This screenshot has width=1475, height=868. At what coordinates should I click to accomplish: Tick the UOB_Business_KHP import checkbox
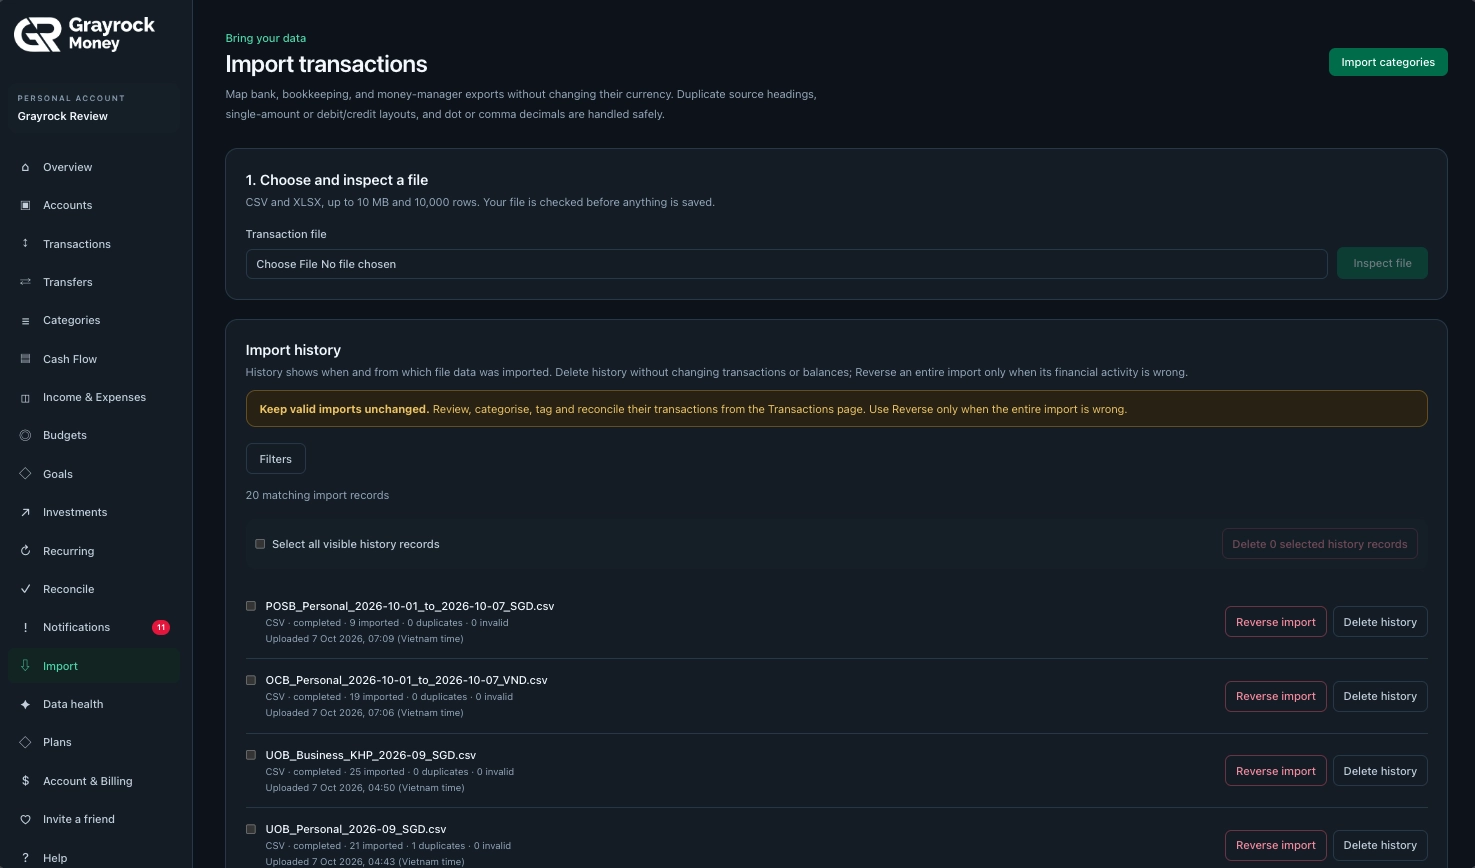click(x=251, y=754)
